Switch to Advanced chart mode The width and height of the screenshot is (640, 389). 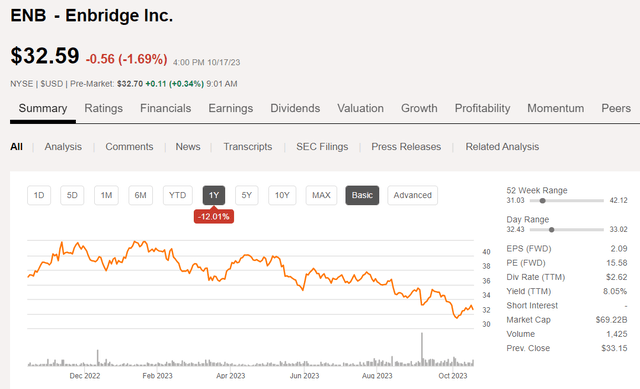(x=413, y=195)
